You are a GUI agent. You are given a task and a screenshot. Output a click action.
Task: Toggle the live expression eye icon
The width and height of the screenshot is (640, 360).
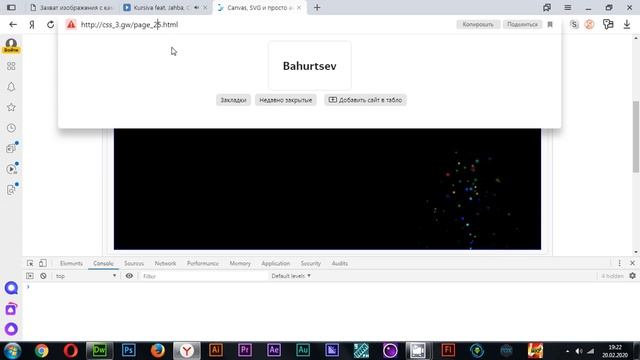point(129,276)
